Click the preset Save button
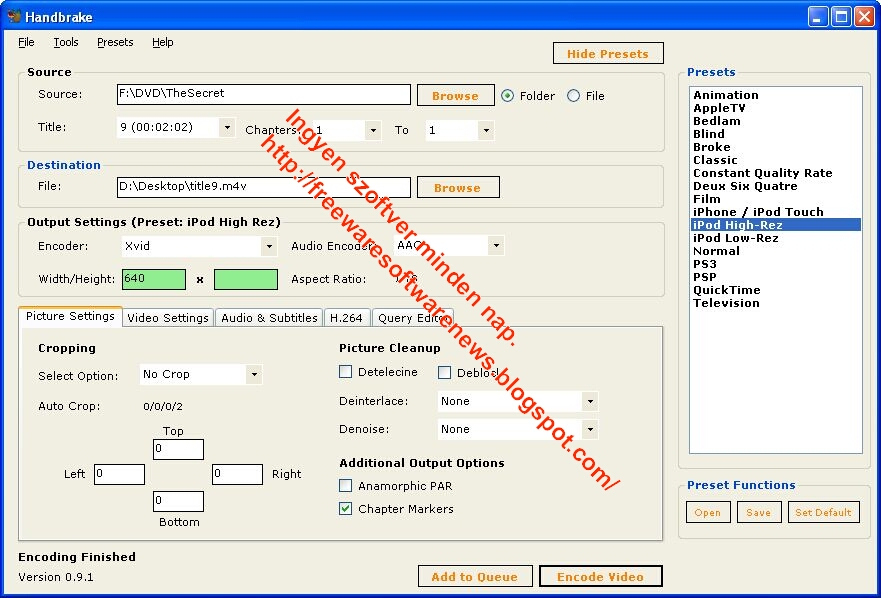Image resolution: width=881 pixels, height=598 pixels. coord(759,512)
